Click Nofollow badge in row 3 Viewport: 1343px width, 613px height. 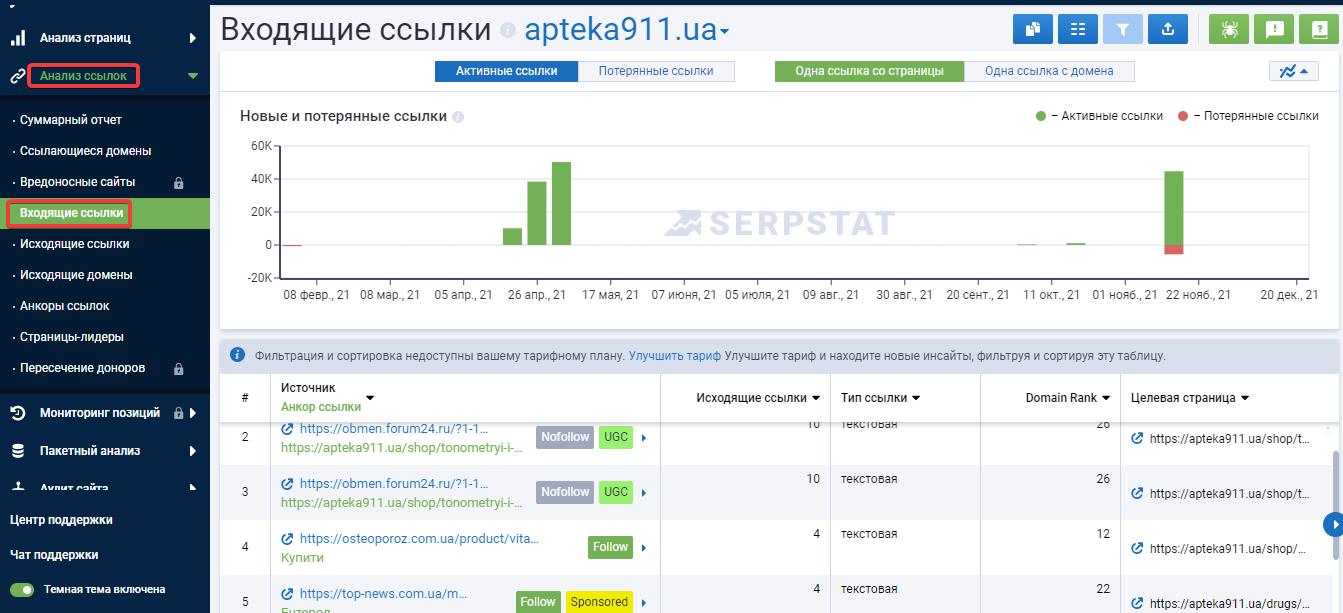565,492
